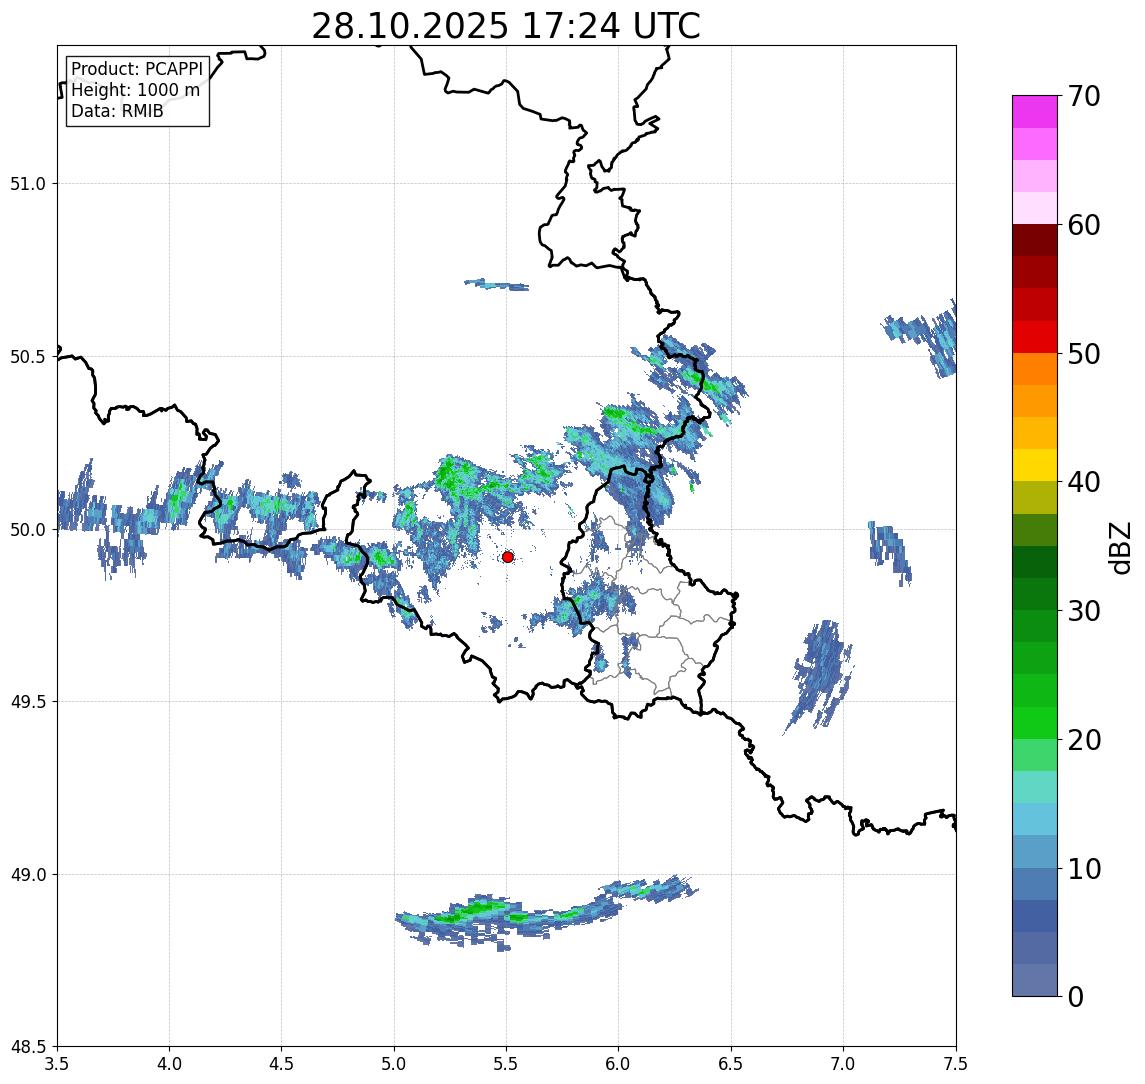Click the latitude 51.0 axis label
This screenshot has width=1145, height=1084.
[27, 183]
